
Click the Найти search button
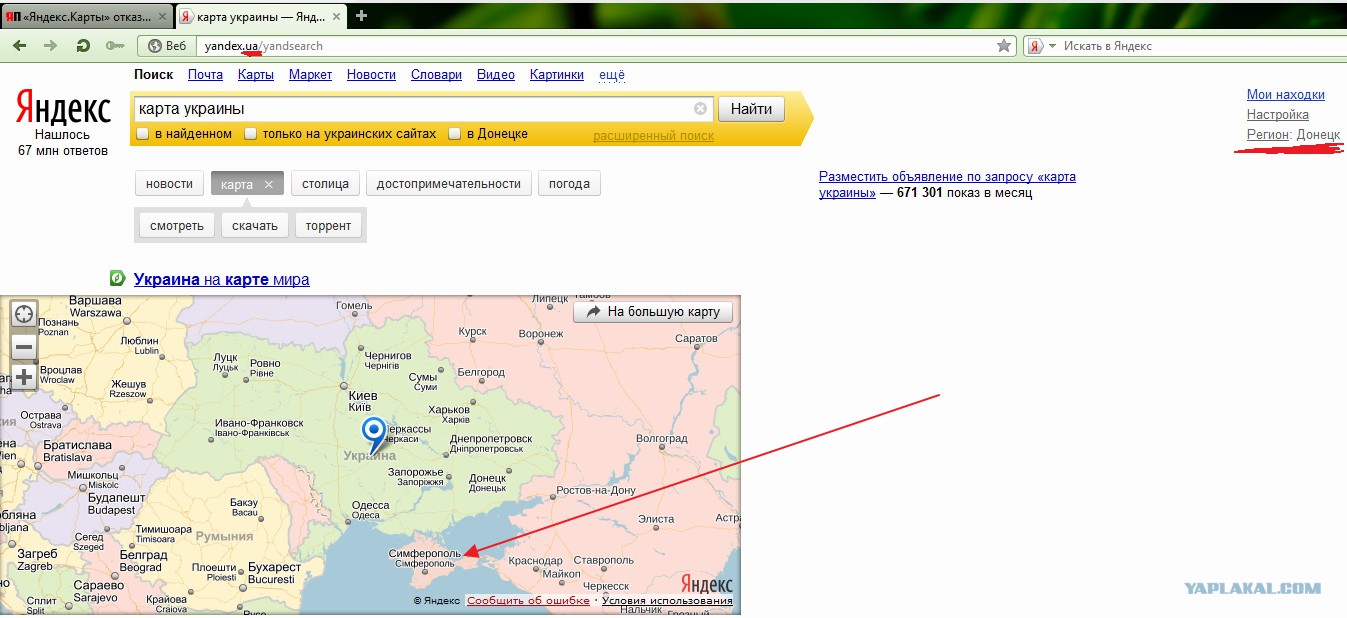[751, 109]
